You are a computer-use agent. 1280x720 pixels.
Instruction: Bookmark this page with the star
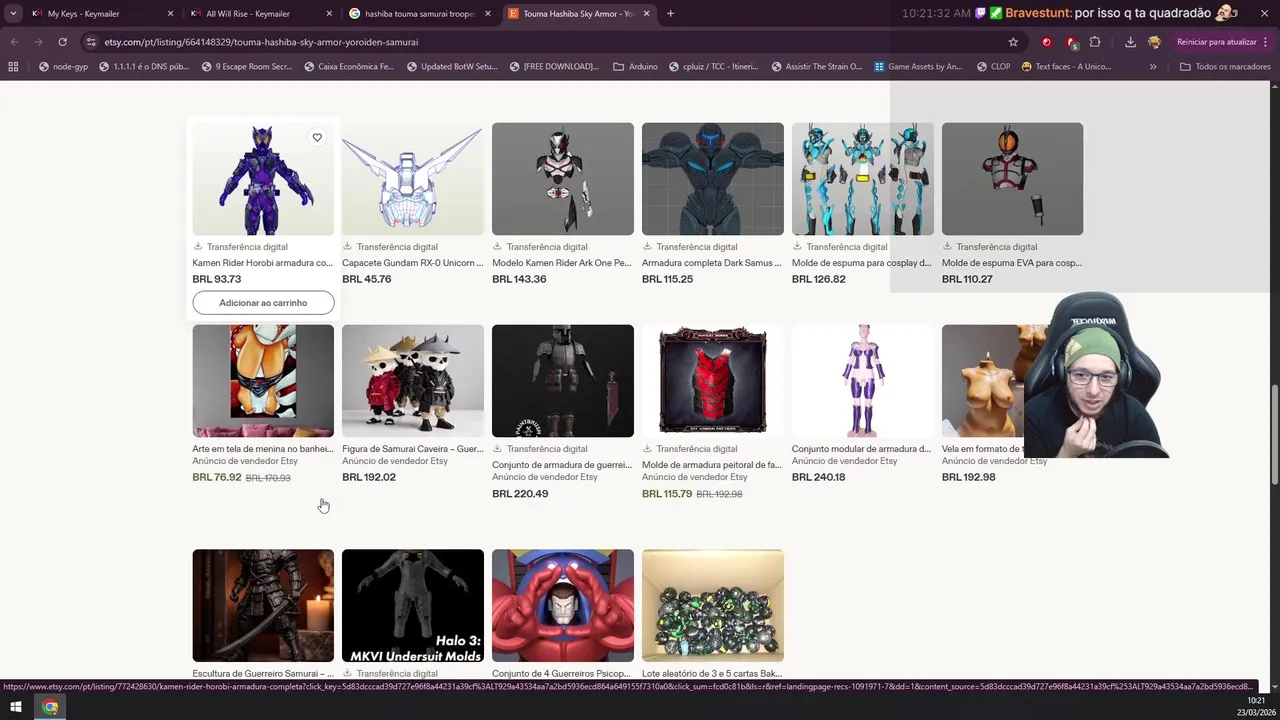click(x=1013, y=42)
